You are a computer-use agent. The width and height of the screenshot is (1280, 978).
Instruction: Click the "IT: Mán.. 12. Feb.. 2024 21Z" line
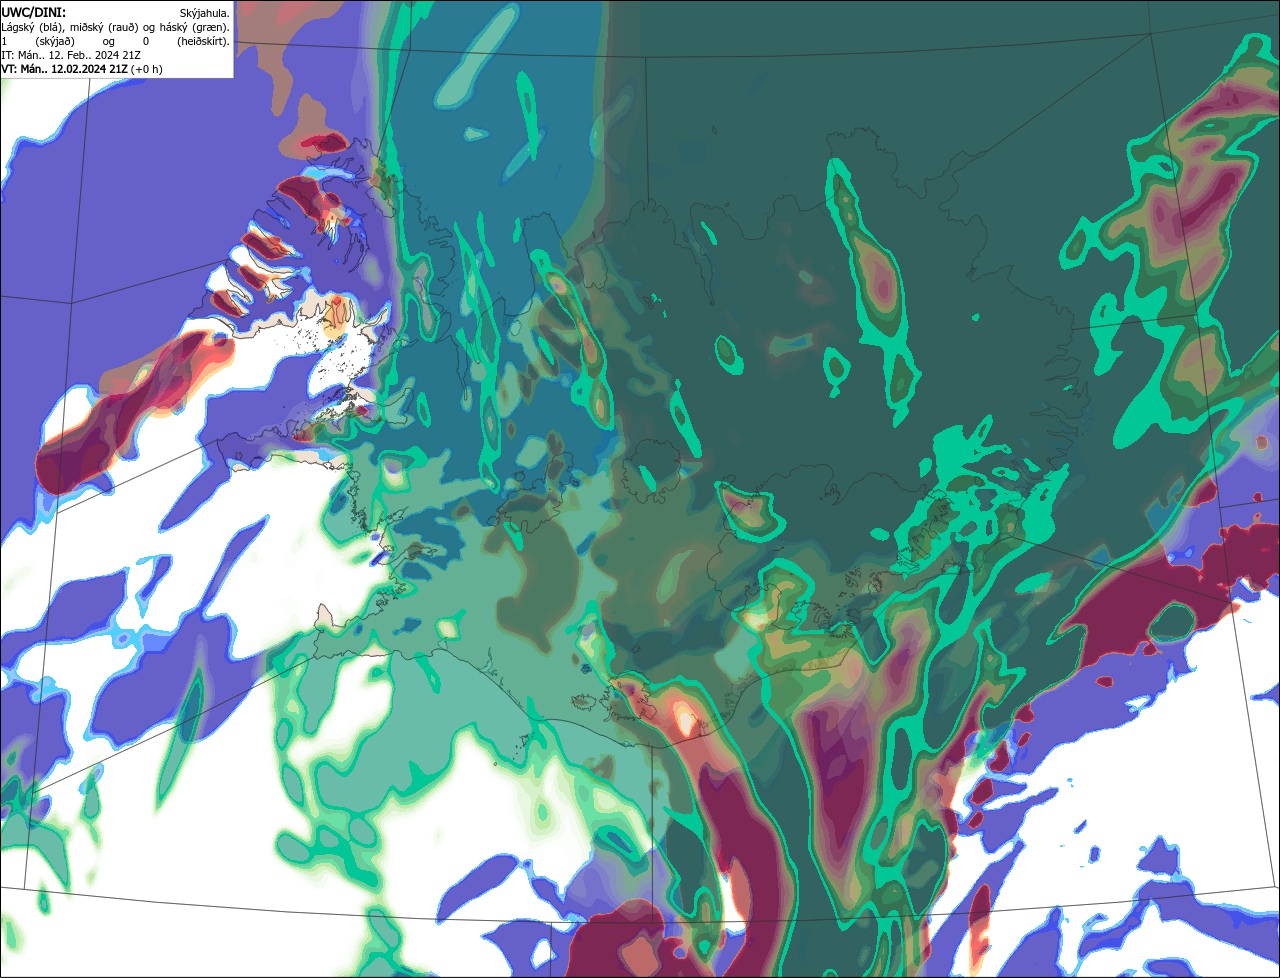[x=70, y=55]
